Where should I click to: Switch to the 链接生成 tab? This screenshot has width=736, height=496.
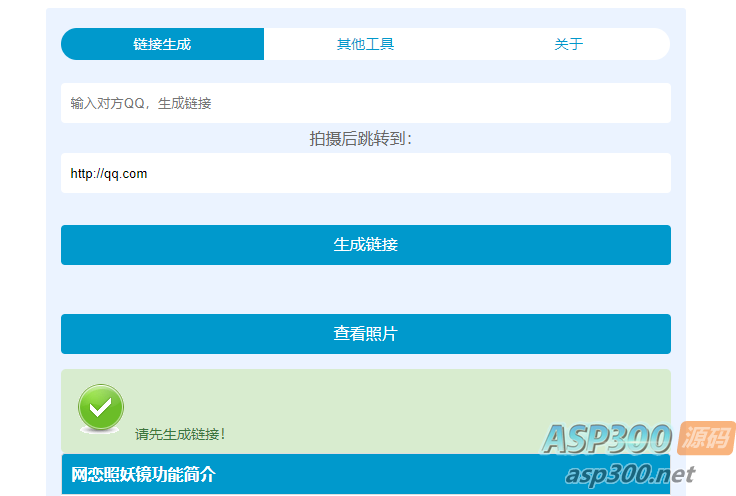click(x=162, y=44)
